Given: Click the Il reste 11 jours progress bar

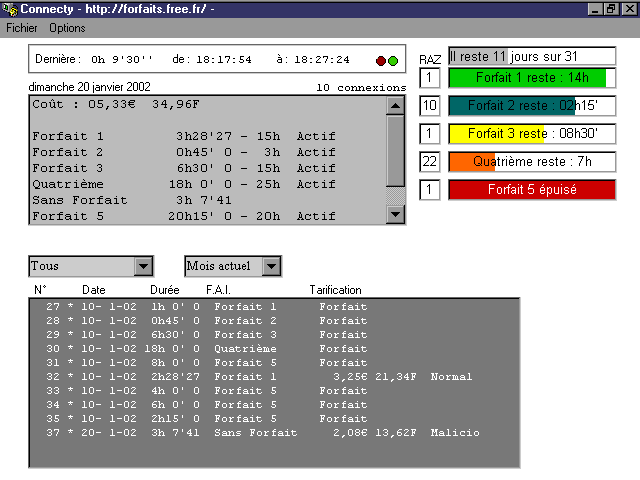Looking at the screenshot, I should (x=532, y=56).
